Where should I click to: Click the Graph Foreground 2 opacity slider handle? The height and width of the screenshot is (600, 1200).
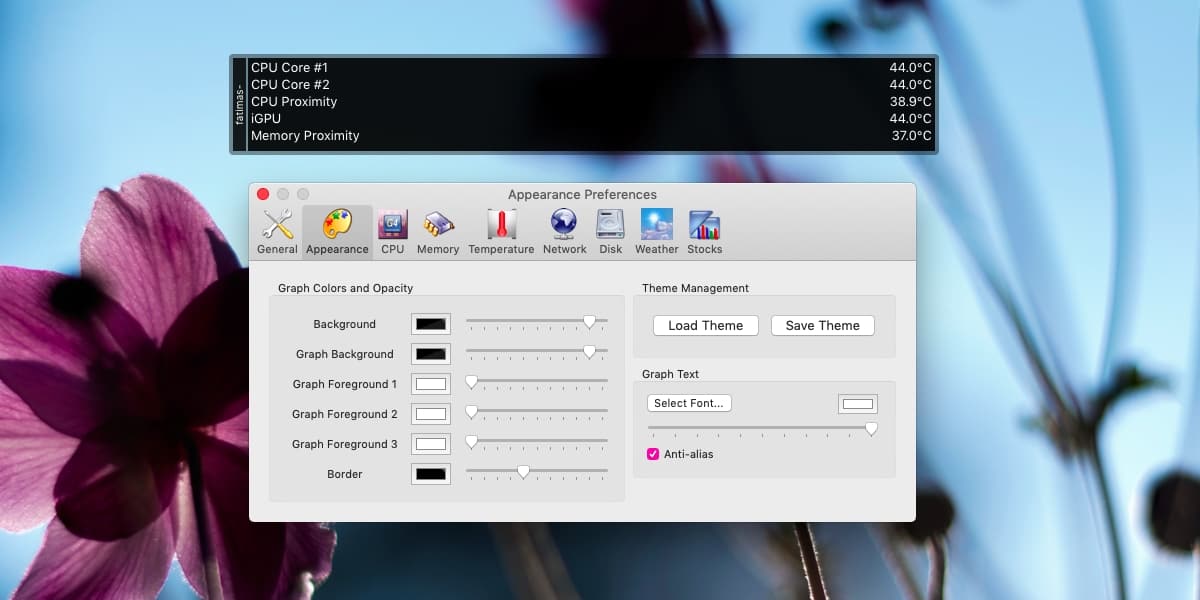471,412
